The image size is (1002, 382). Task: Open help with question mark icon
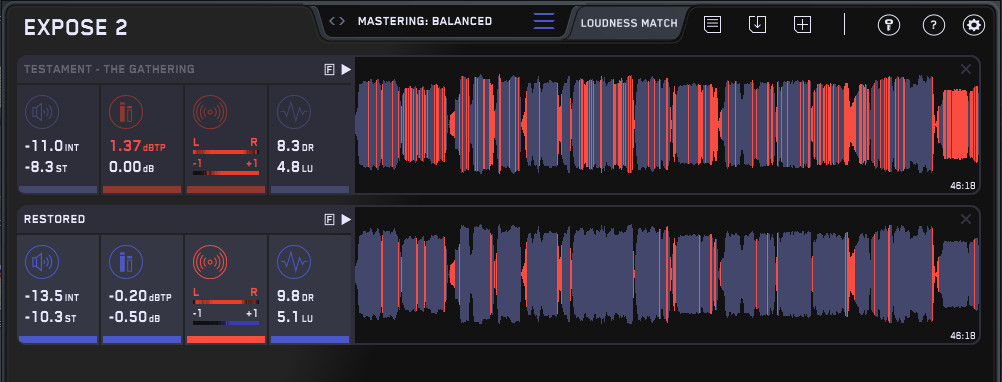[x=934, y=26]
